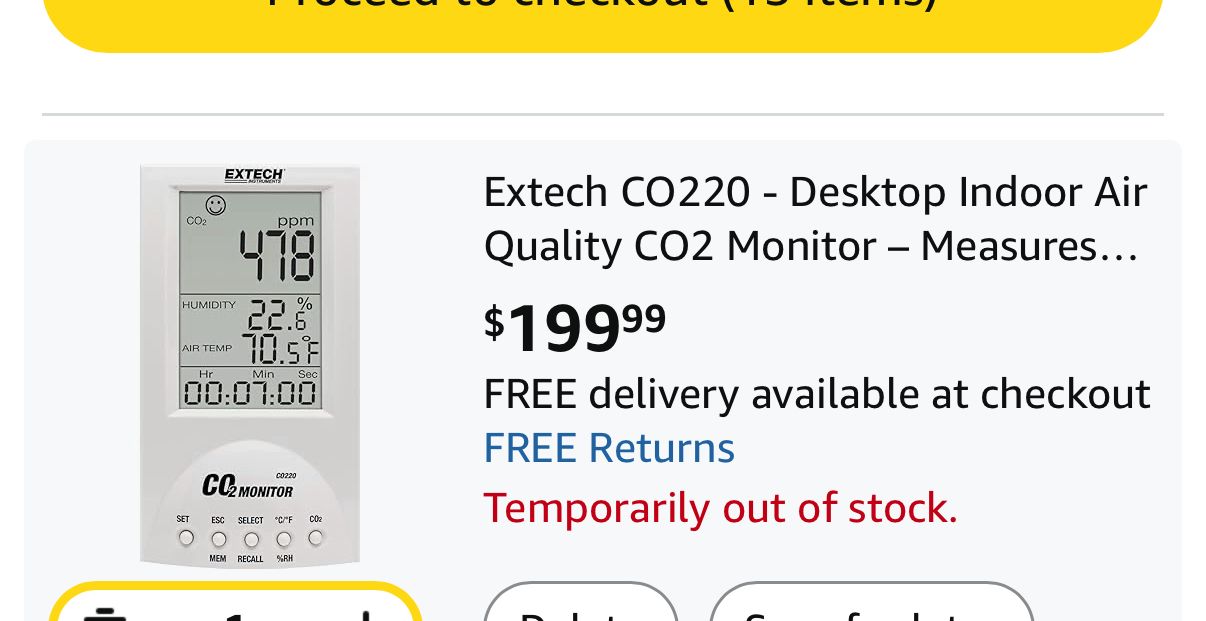Screen dimensions: 1206x621
Task: Click the Temporarily out of stock message
Action: (720, 508)
